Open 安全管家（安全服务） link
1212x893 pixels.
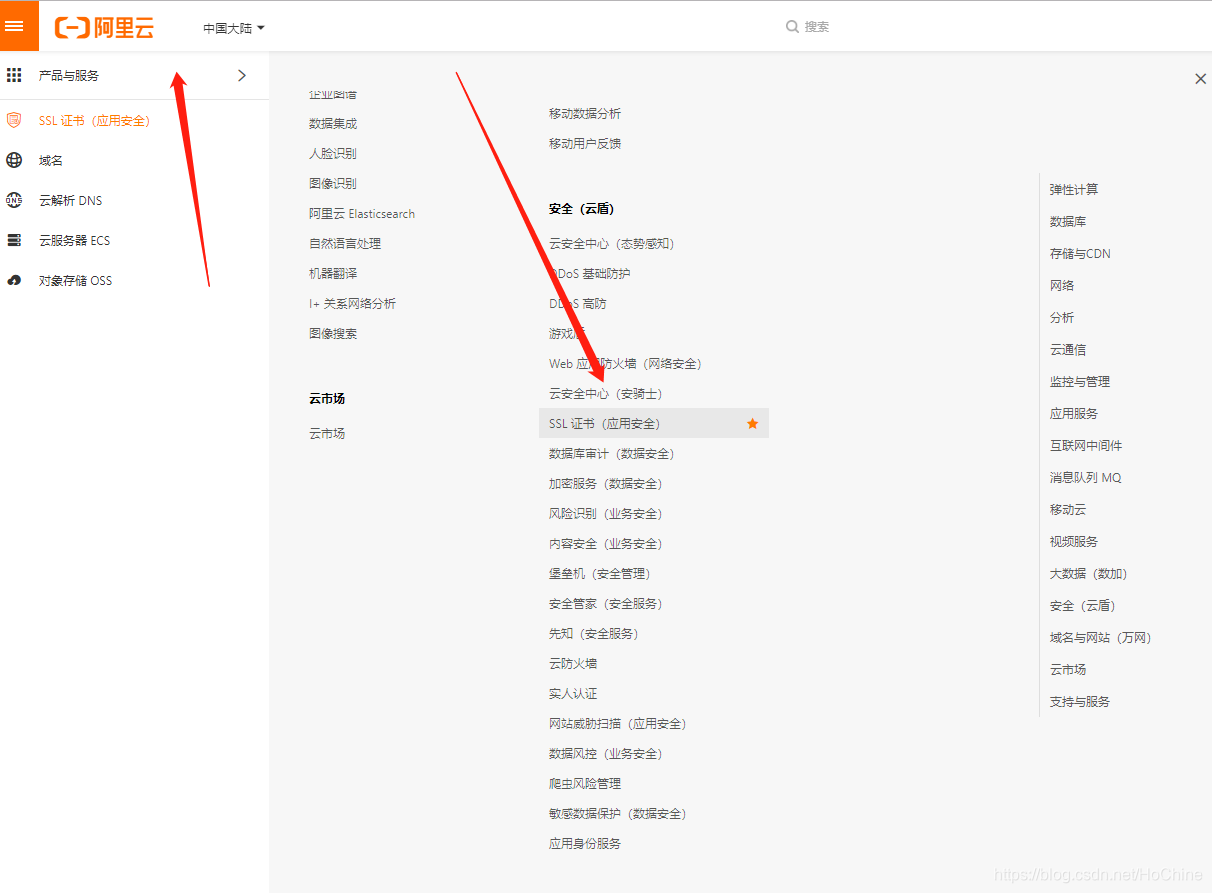pyautogui.click(x=605, y=604)
